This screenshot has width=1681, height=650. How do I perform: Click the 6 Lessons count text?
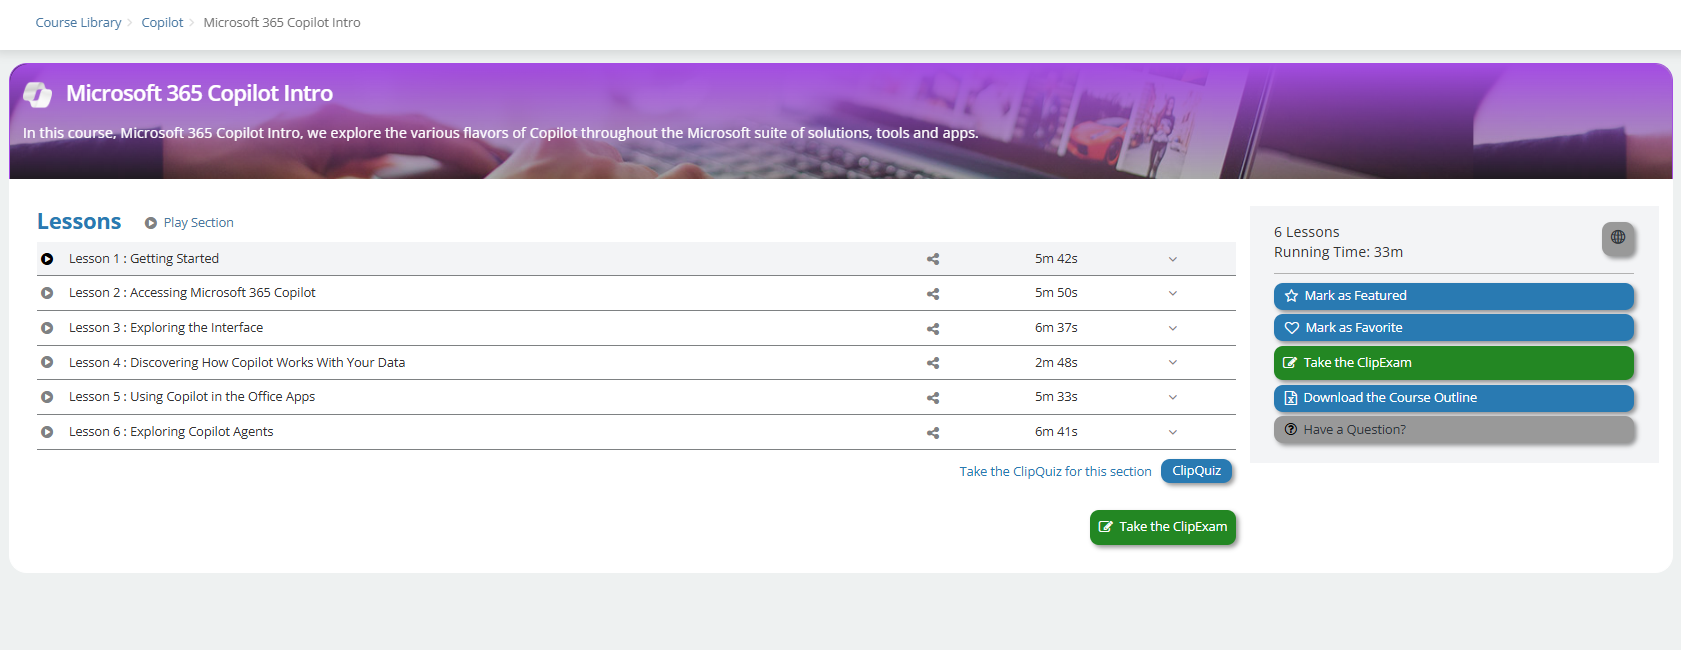point(1306,232)
